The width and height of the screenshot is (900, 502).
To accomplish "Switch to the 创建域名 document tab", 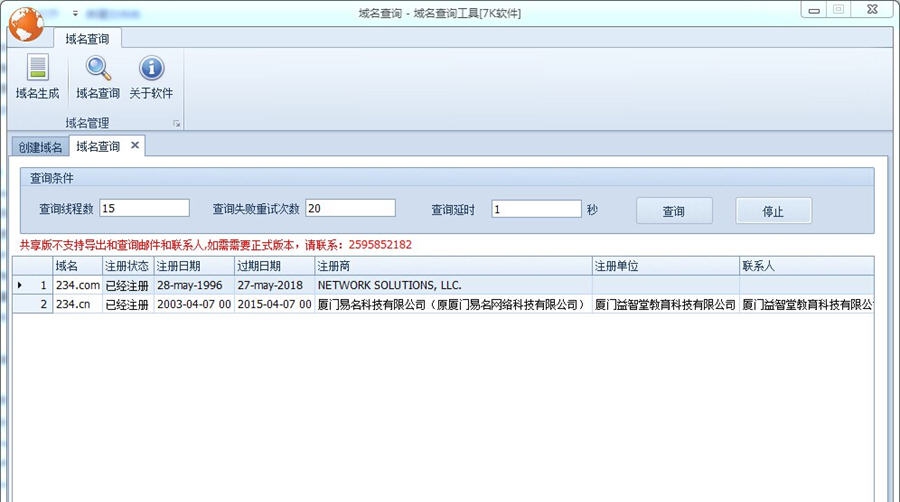I will click(x=40, y=147).
